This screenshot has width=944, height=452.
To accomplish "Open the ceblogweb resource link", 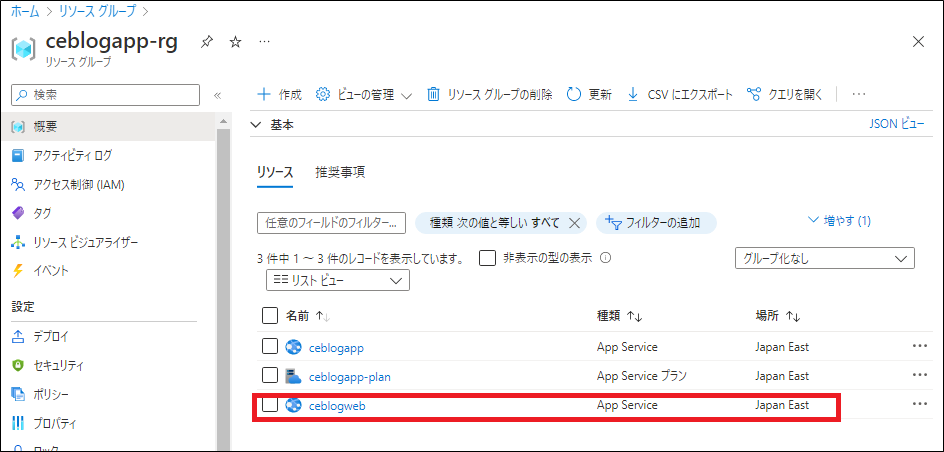I will [337, 406].
